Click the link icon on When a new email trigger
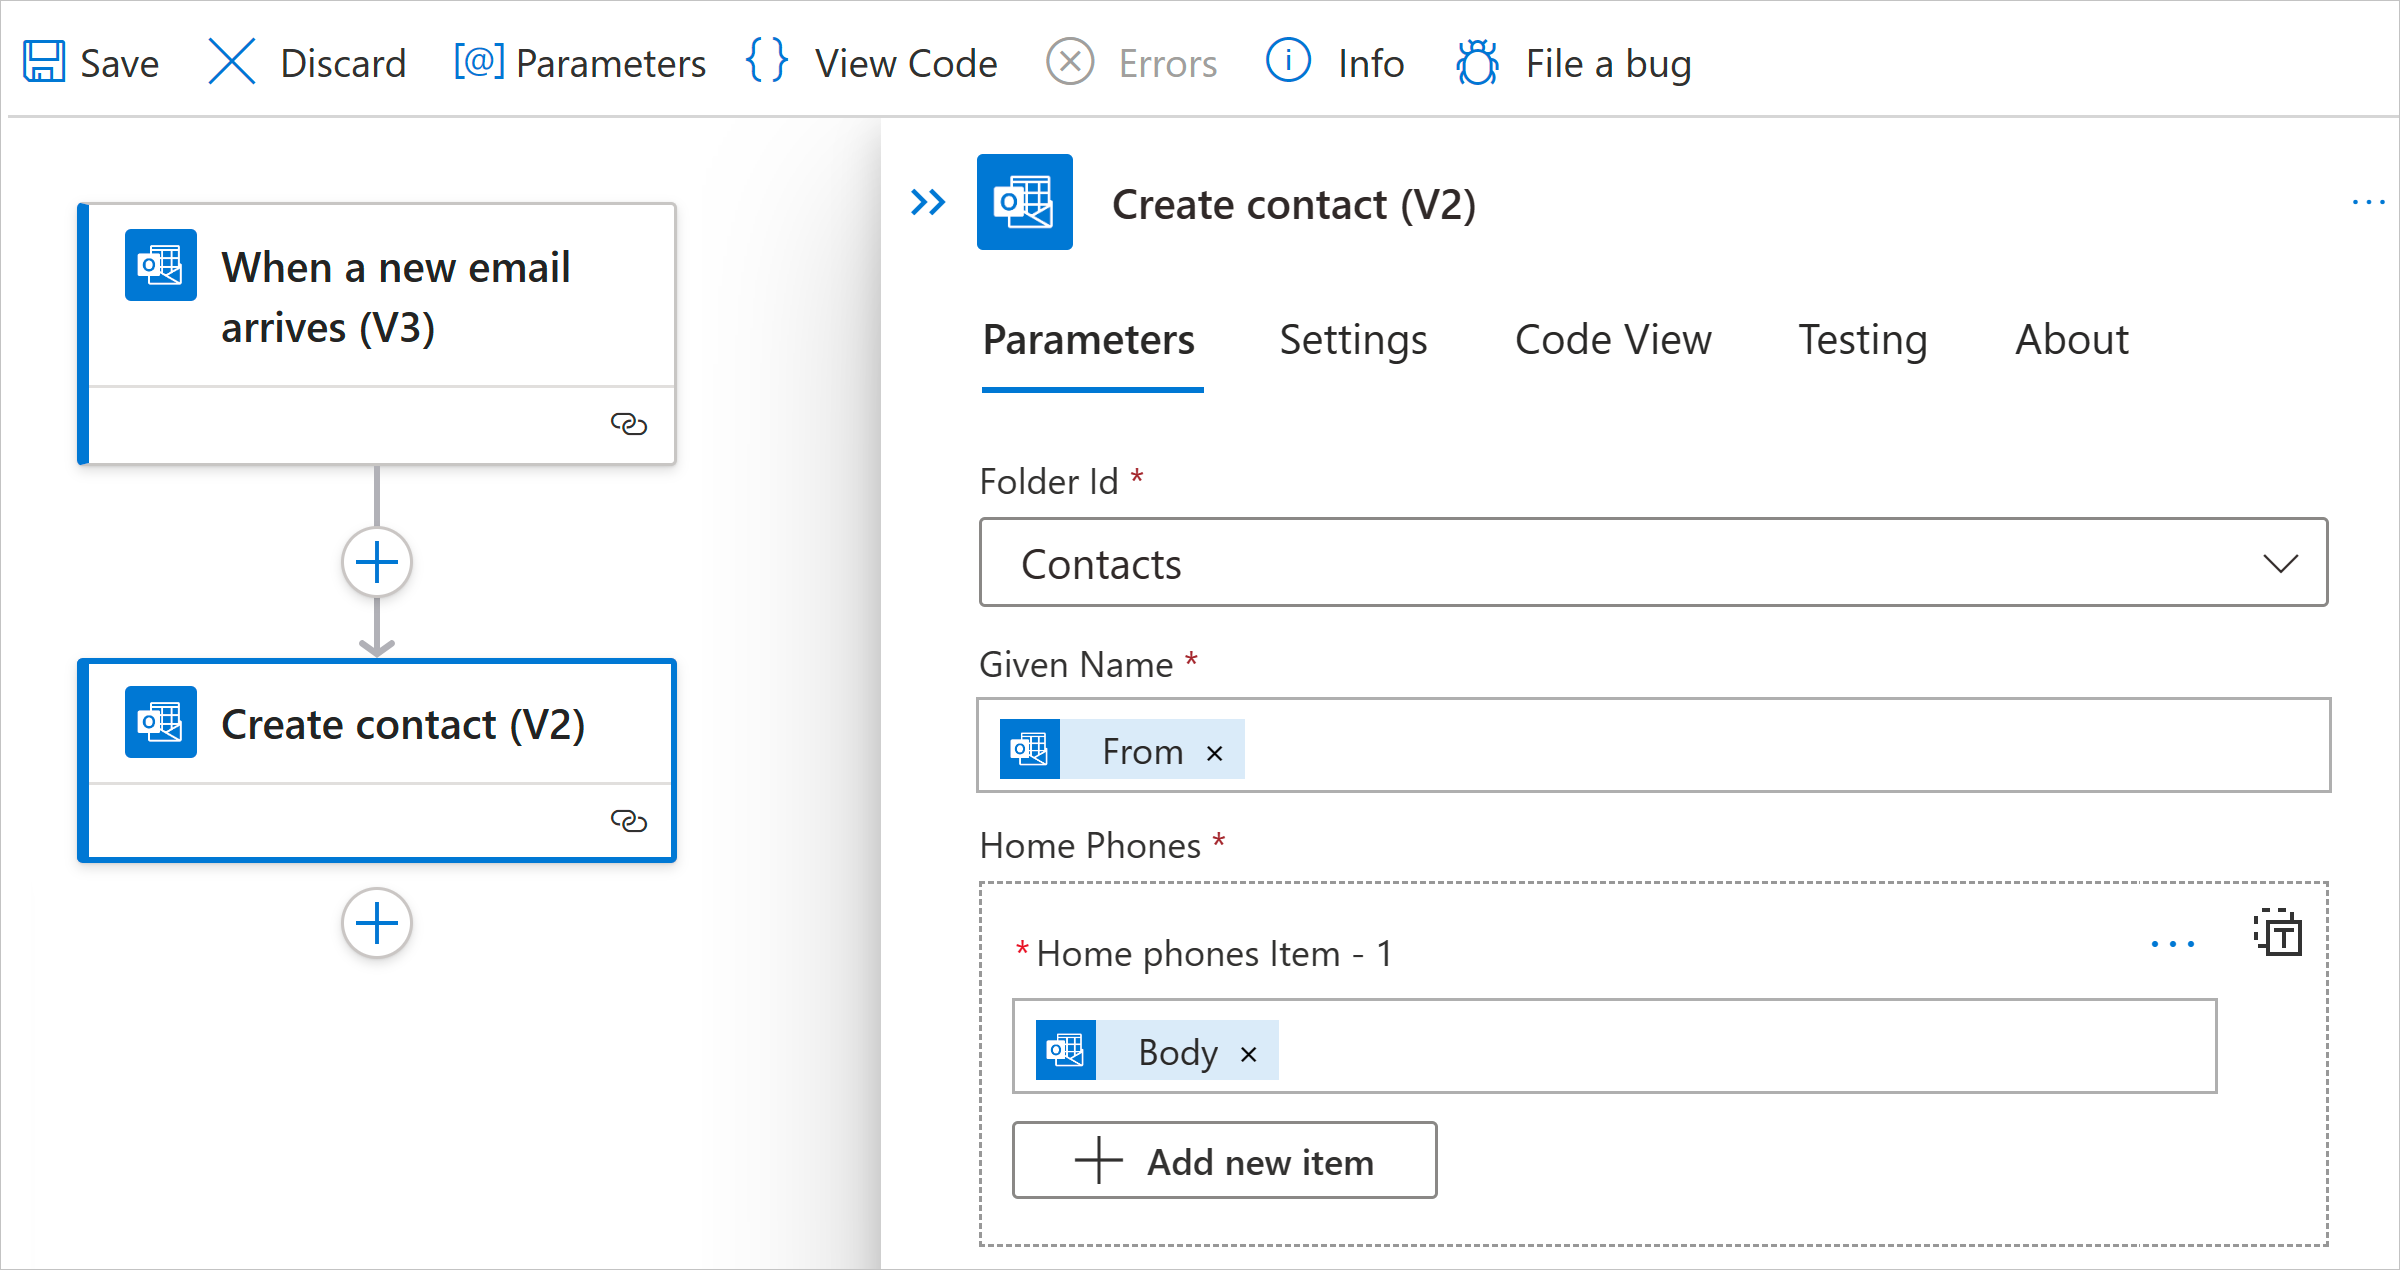Viewport: 2400px width, 1270px height. (x=627, y=424)
